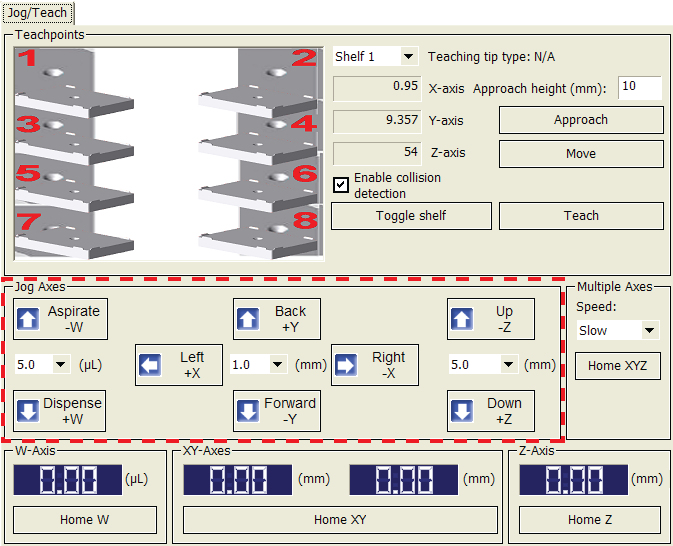Open the Shelf 1 dropdown
The height and width of the screenshot is (546, 673).
[408, 57]
